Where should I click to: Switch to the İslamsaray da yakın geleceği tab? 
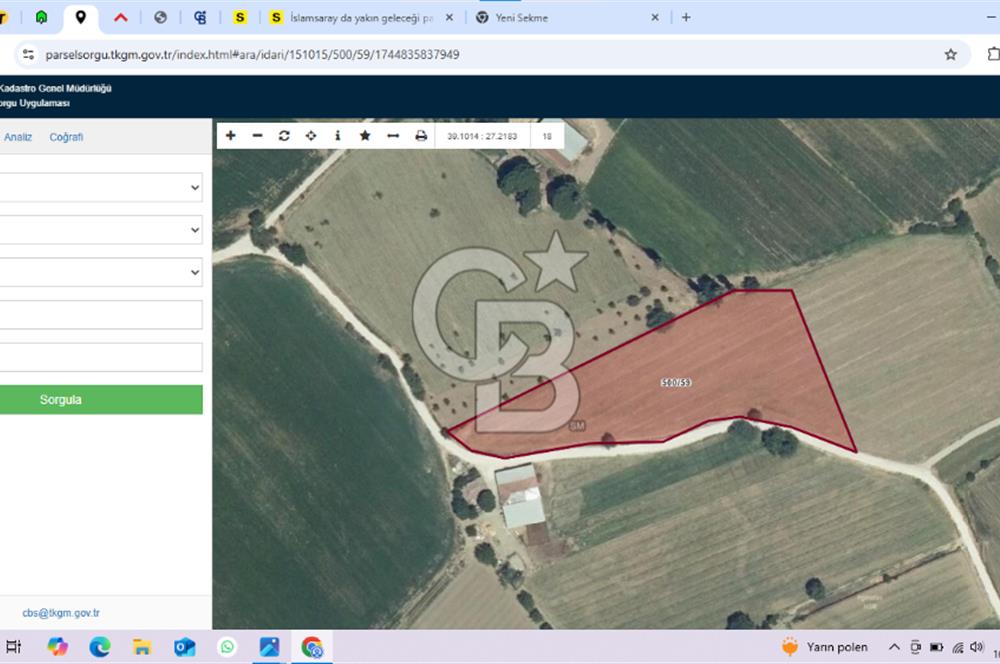pyautogui.click(x=362, y=18)
